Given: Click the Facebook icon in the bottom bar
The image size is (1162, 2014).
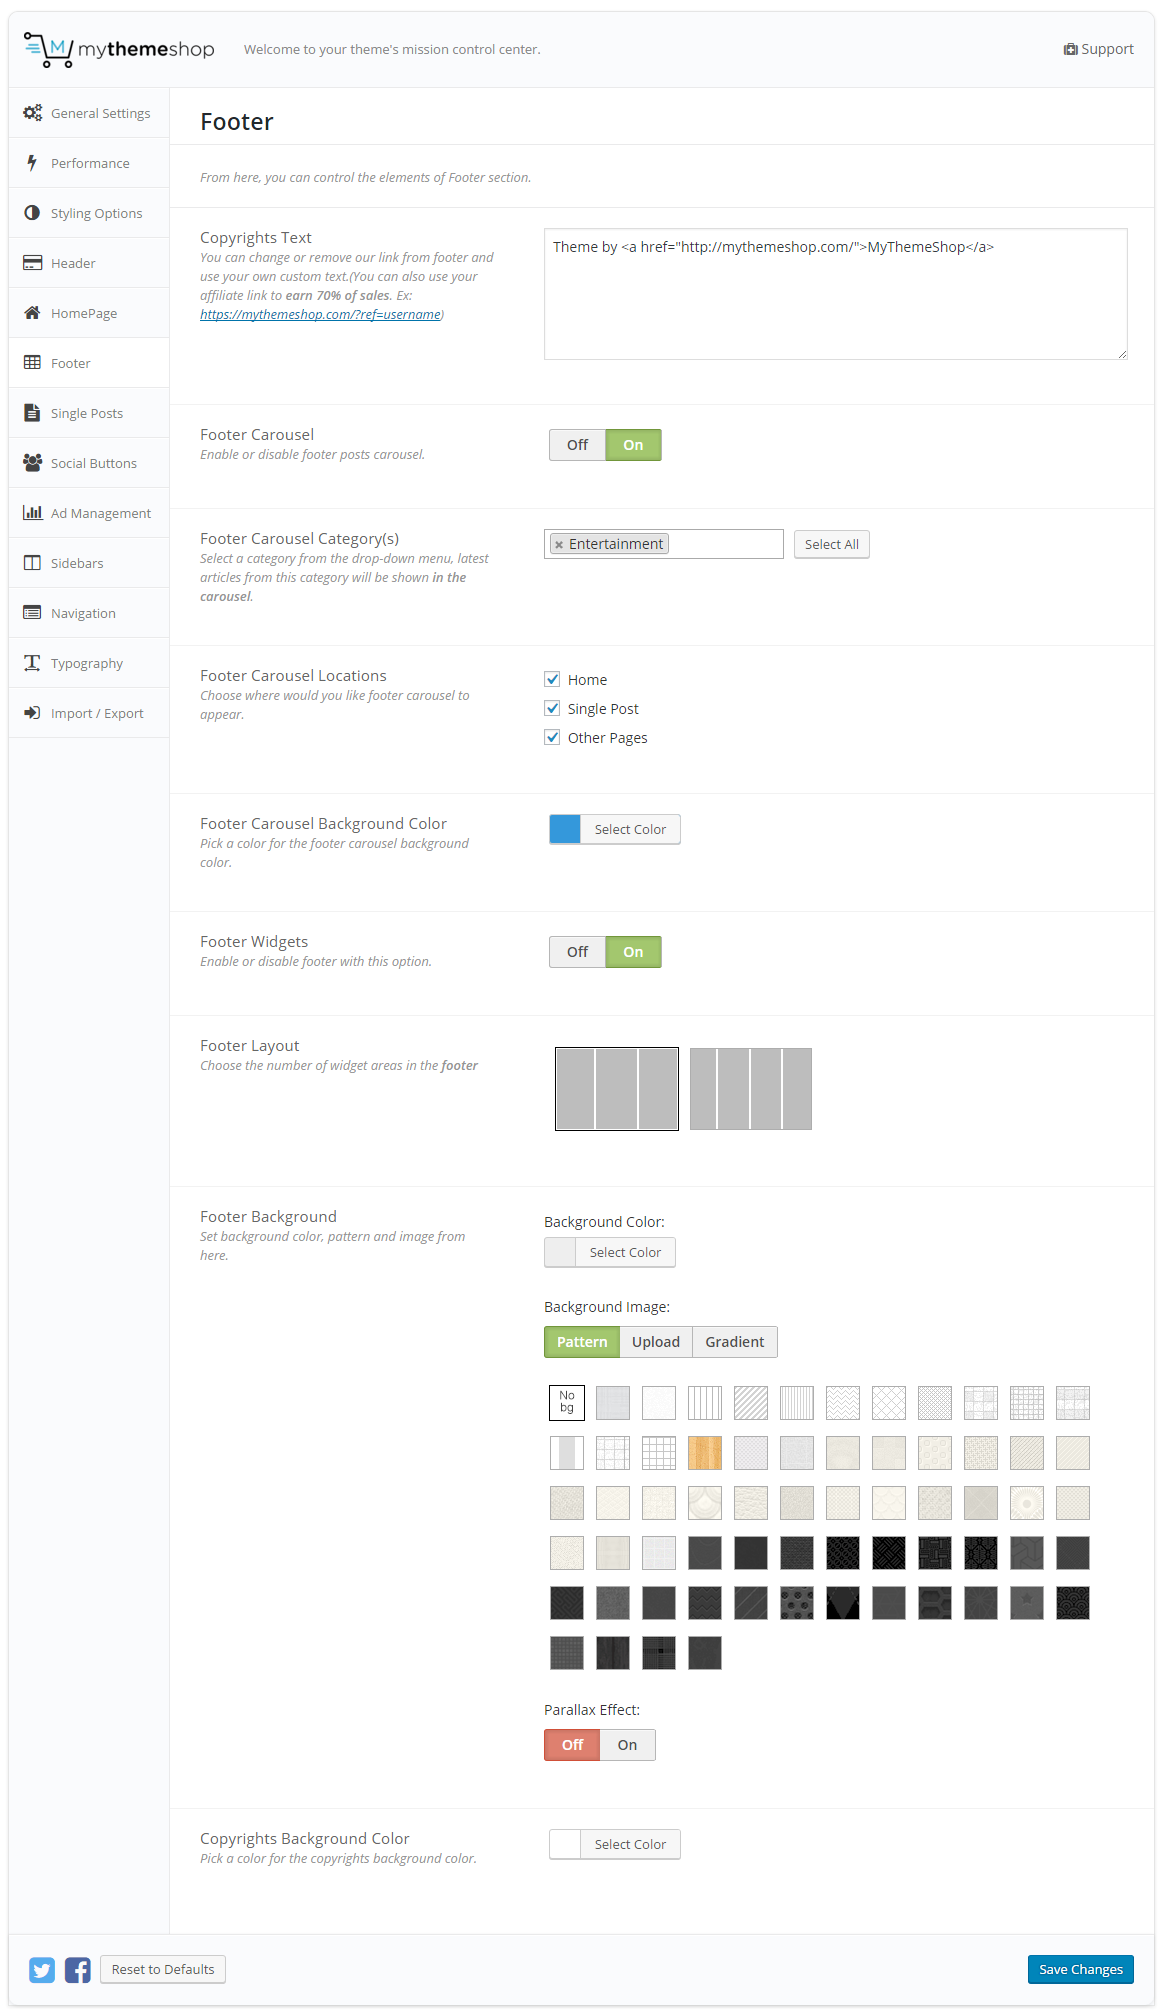Looking at the screenshot, I should coord(78,1969).
